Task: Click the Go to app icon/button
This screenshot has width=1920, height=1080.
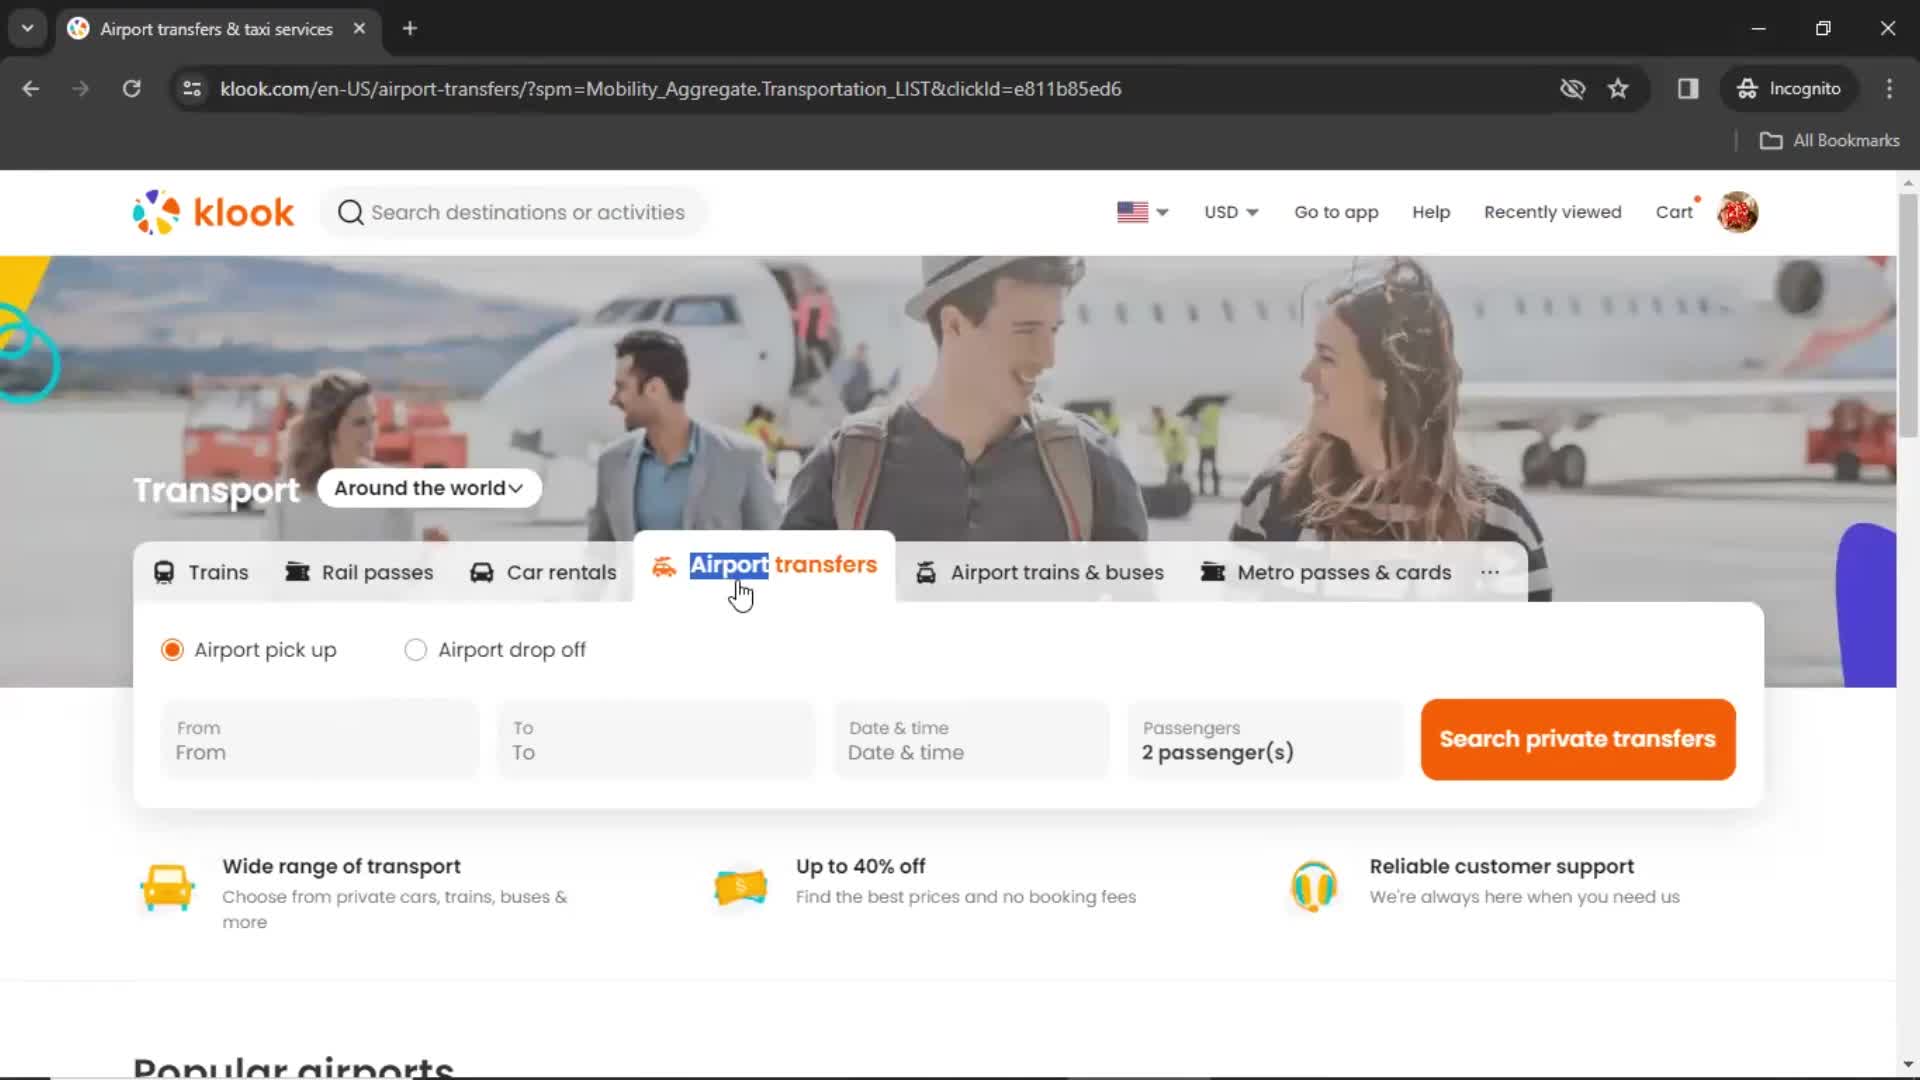Action: pos(1336,211)
